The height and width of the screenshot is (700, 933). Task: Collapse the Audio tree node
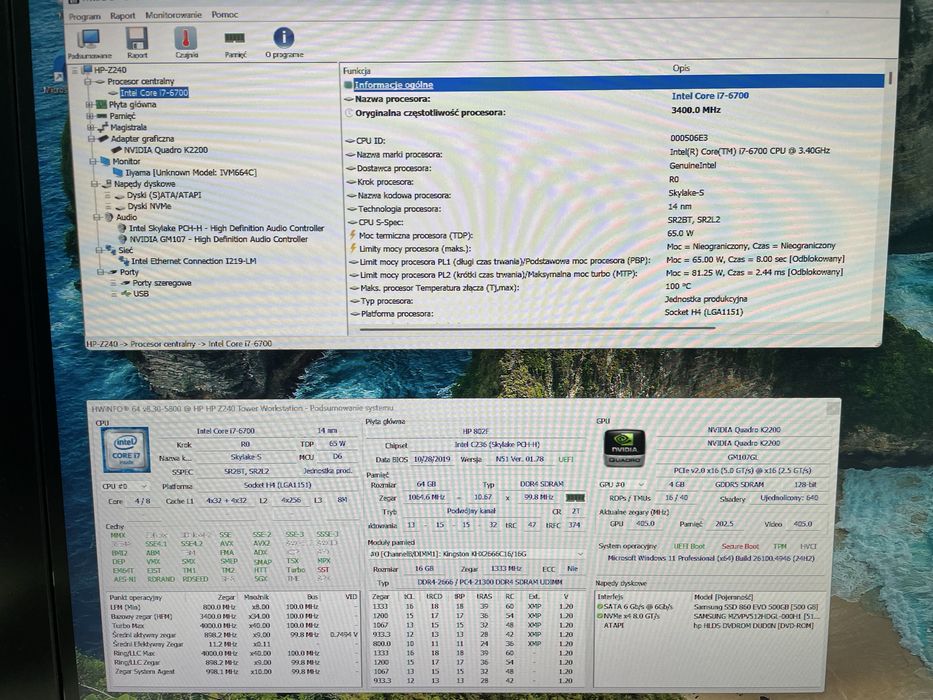pos(96,218)
